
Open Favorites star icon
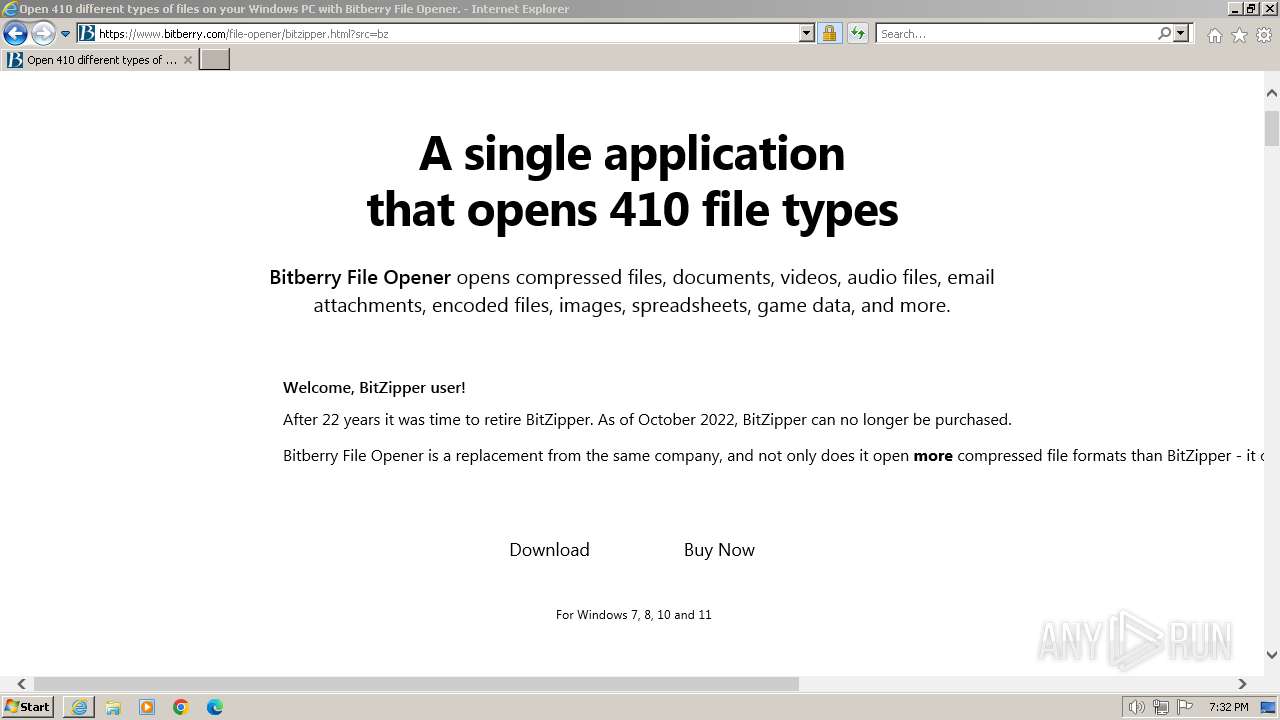click(1239, 35)
